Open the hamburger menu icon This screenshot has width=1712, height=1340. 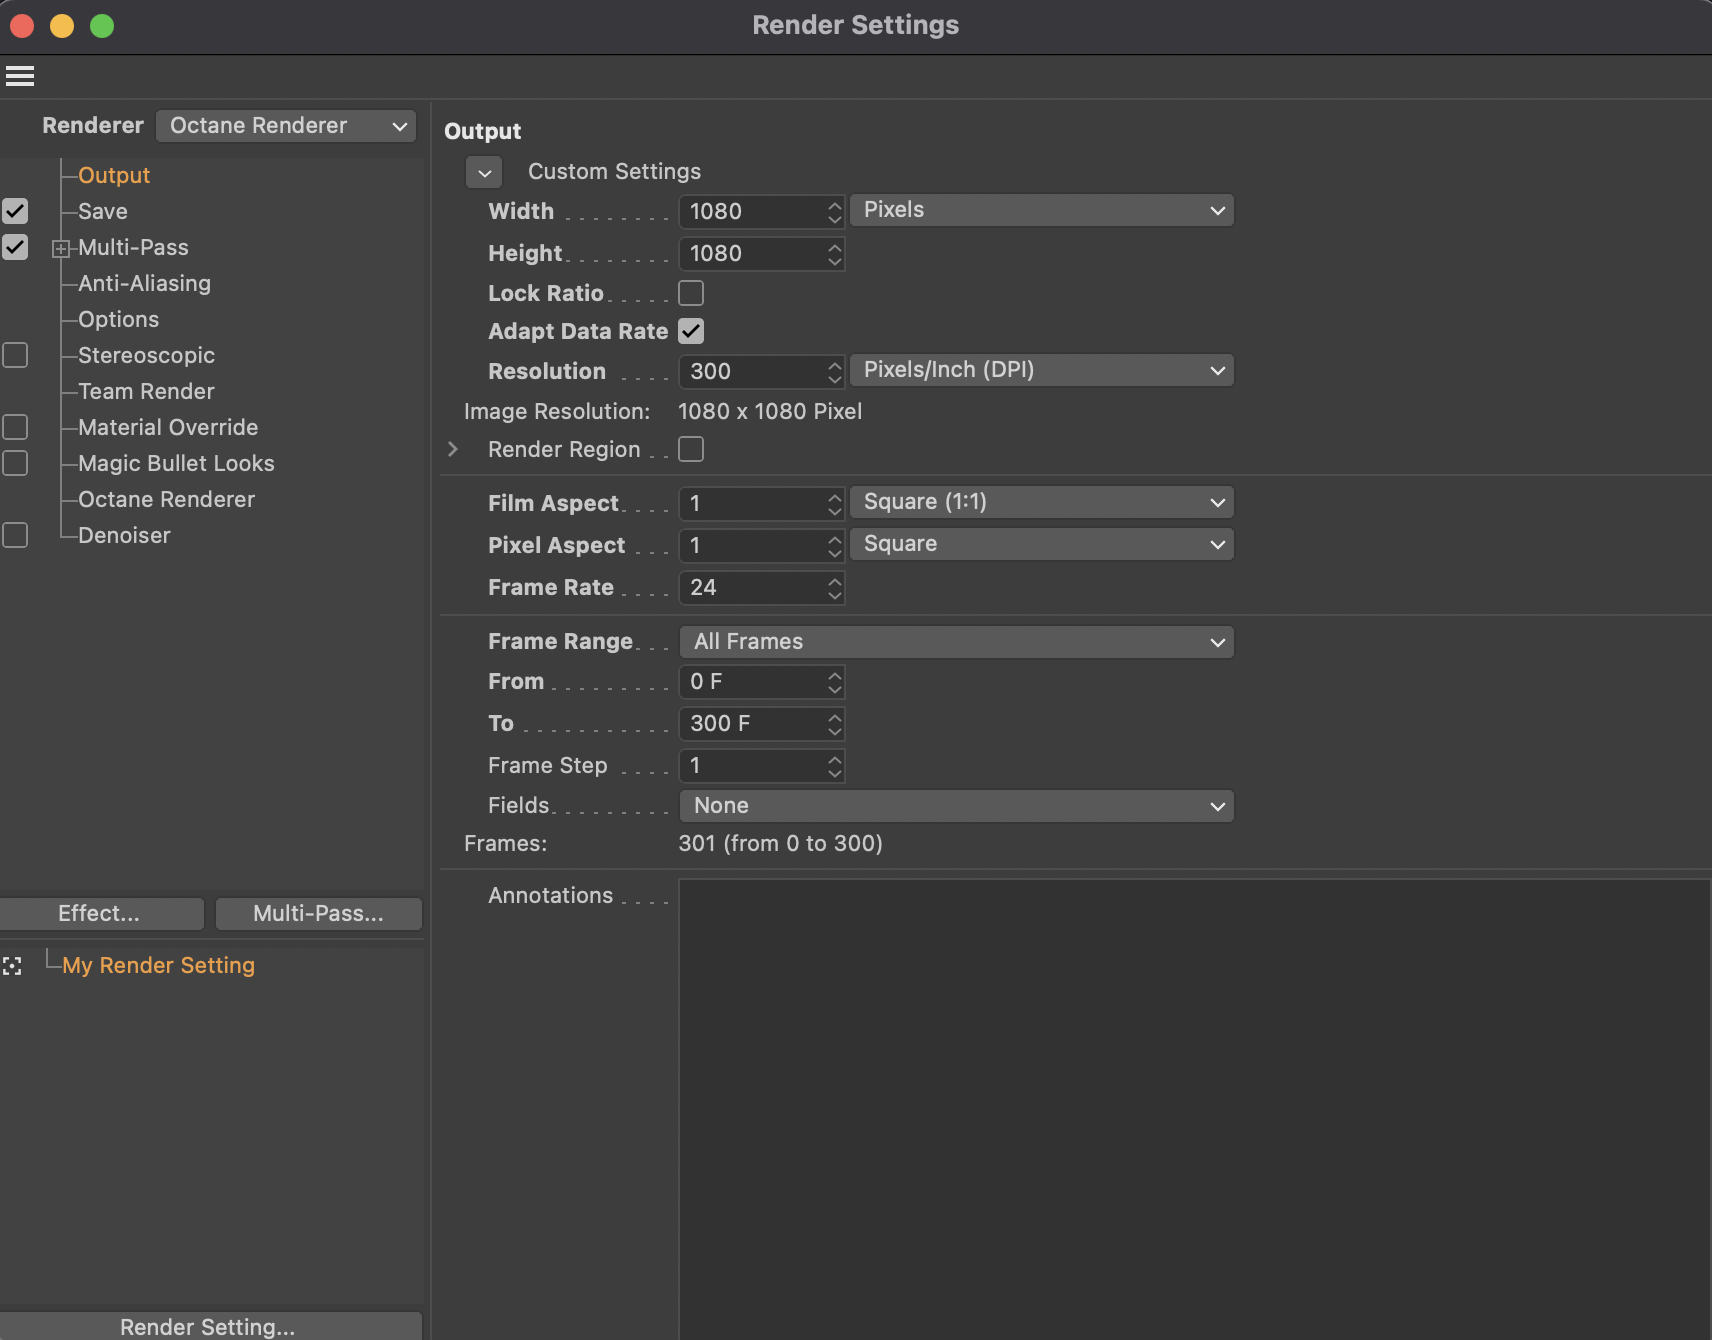(20, 76)
